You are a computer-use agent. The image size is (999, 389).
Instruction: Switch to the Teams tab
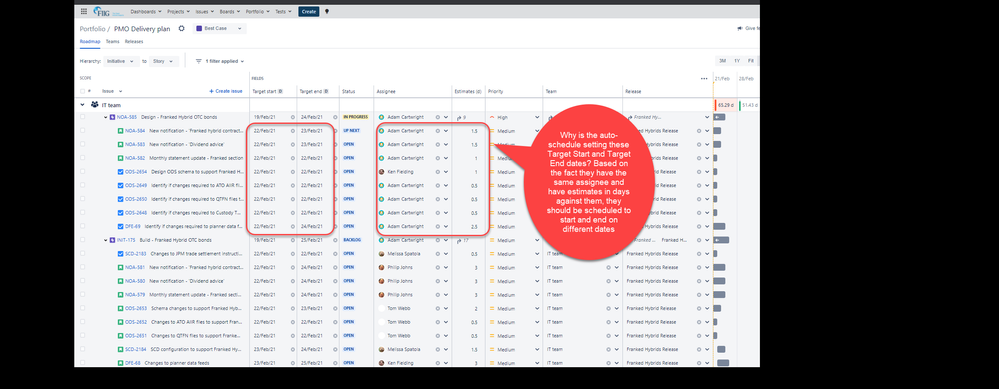tap(112, 41)
